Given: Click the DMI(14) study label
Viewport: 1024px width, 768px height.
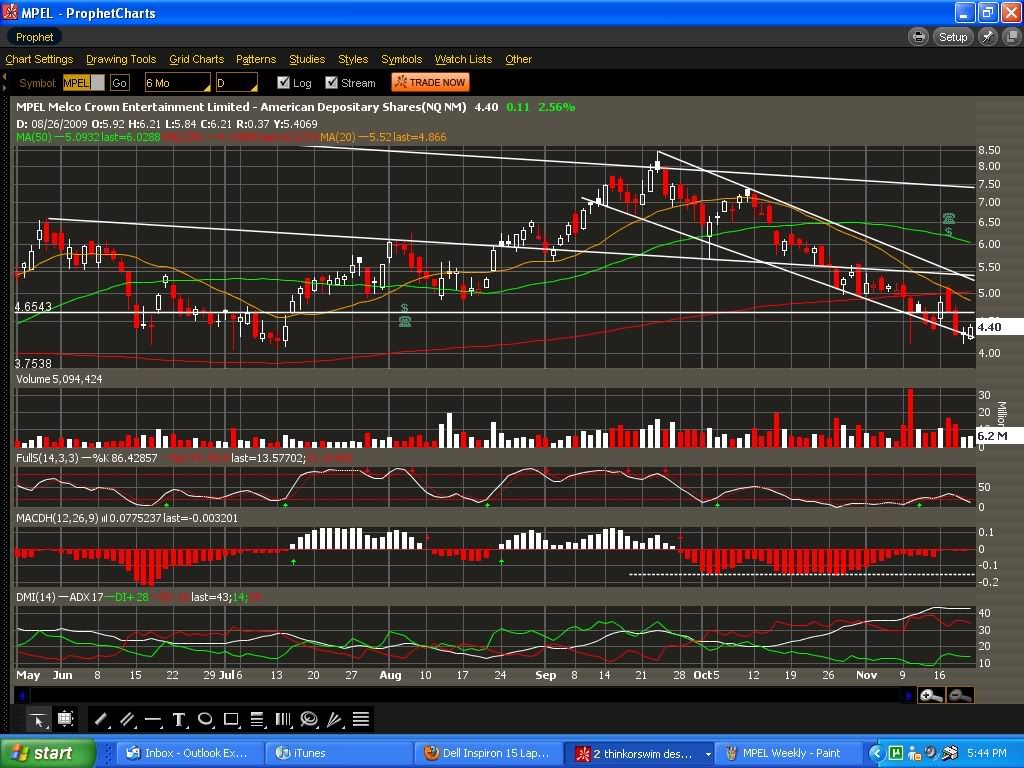Looking at the screenshot, I should [x=36, y=597].
